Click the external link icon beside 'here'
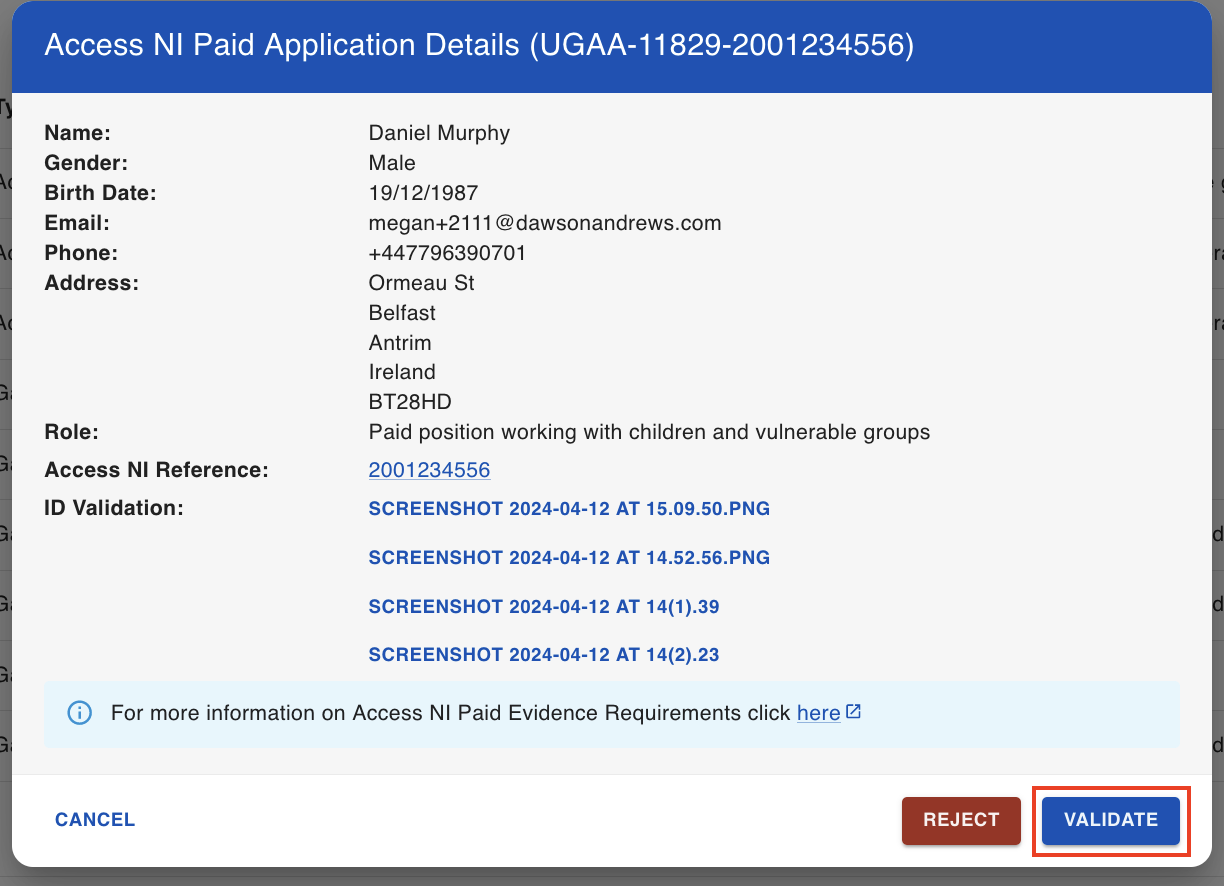The image size is (1224, 886). (x=853, y=712)
